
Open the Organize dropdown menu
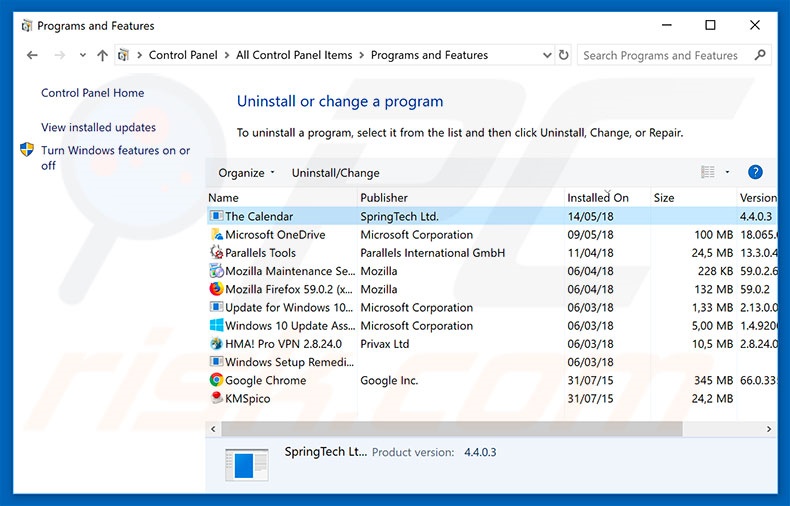tap(246, 173)
